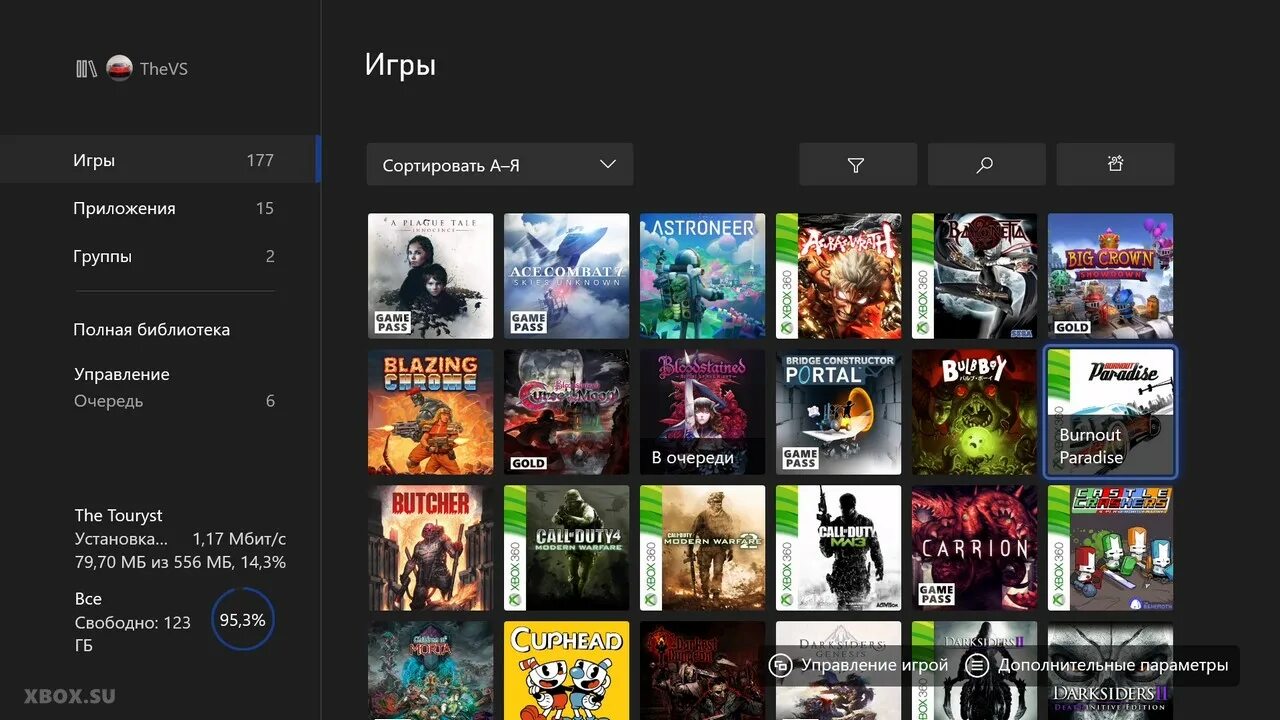This screenshot has height=720, width=1280.
Task: Open Bloodstained Curse of the Moon tile
Action: [x=566, y=412]
